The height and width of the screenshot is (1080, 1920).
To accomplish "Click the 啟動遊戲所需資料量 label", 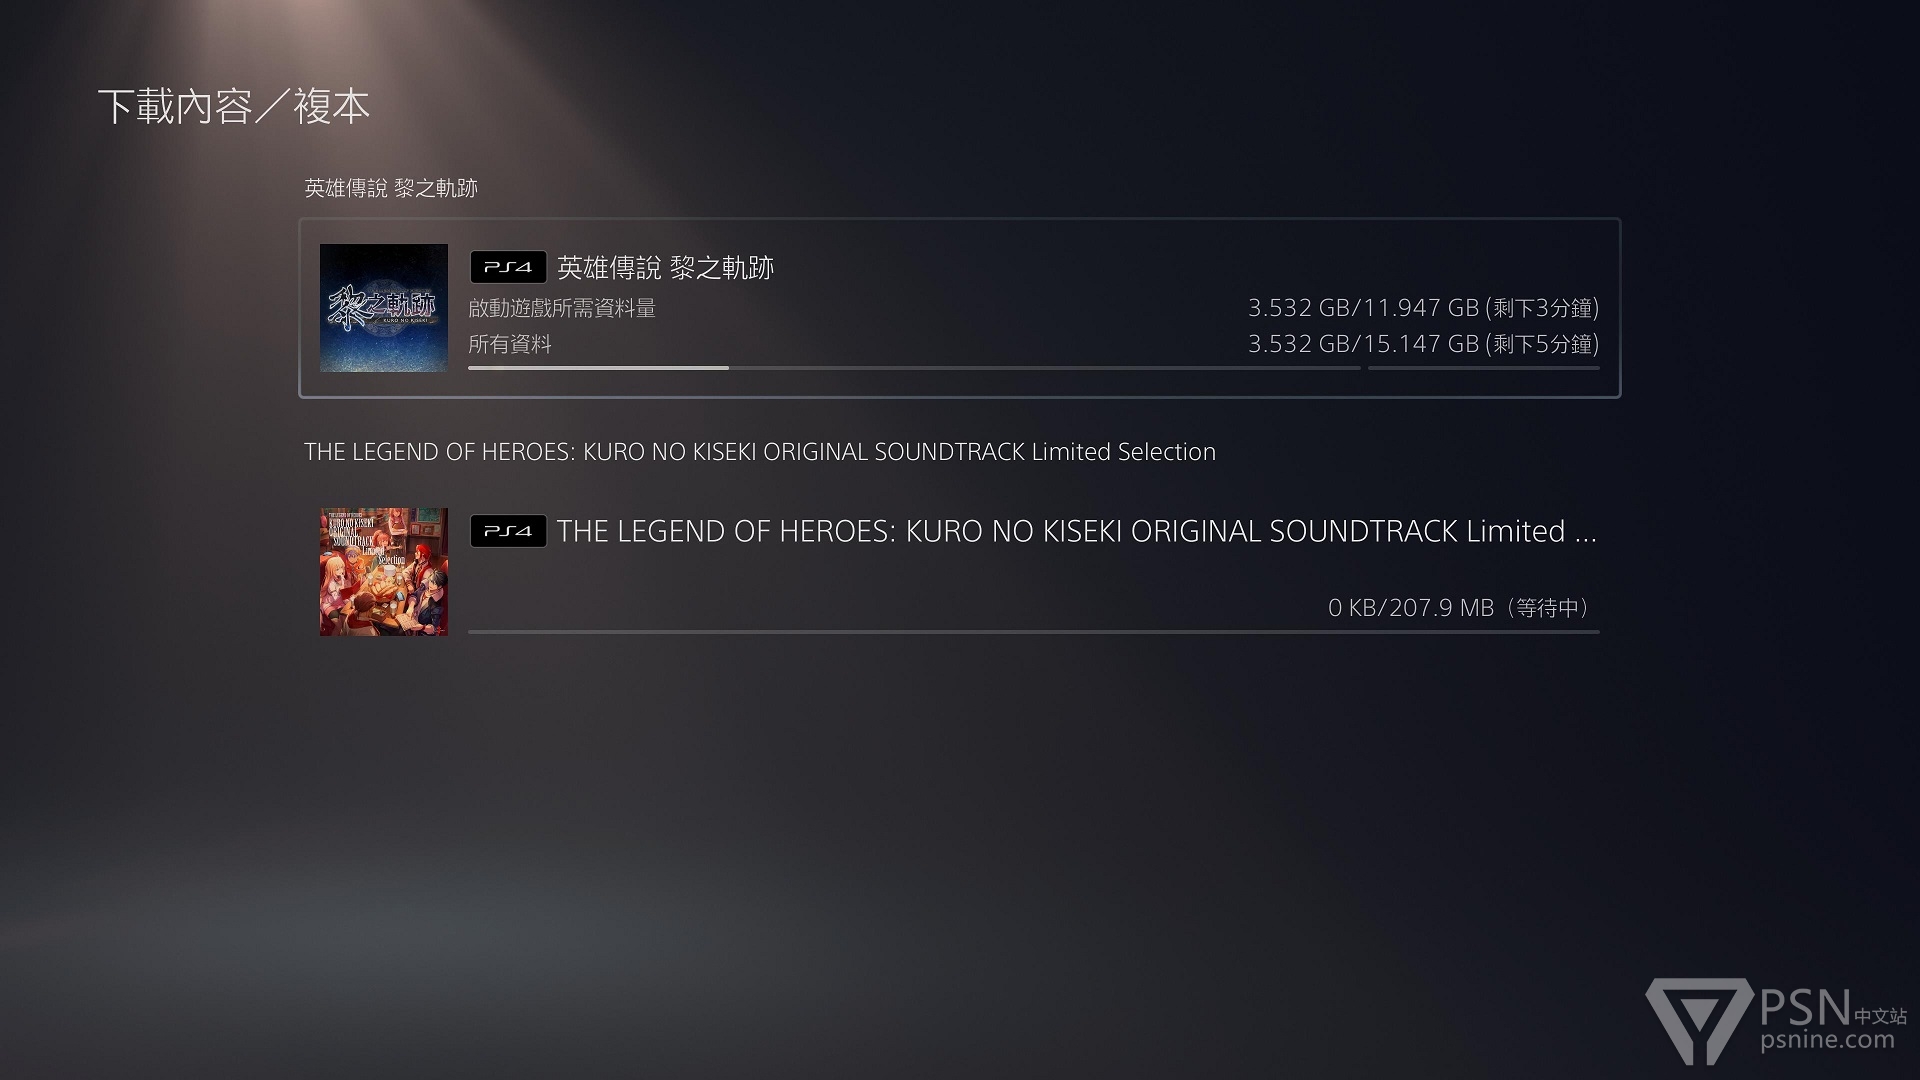I will coord(562,308).
